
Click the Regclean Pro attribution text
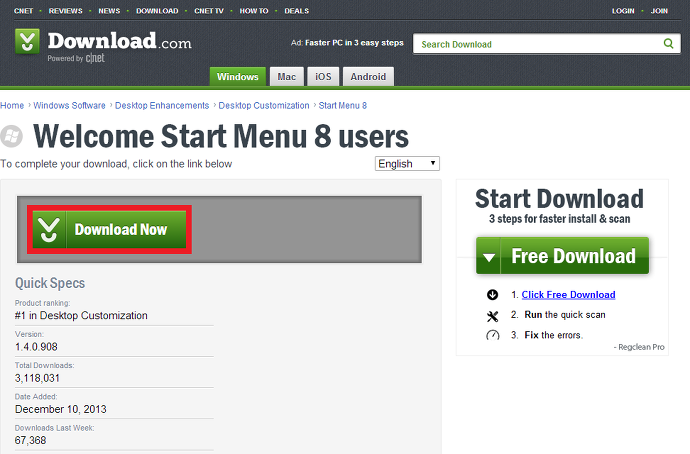pyautogui.click(x=639, y=347)
